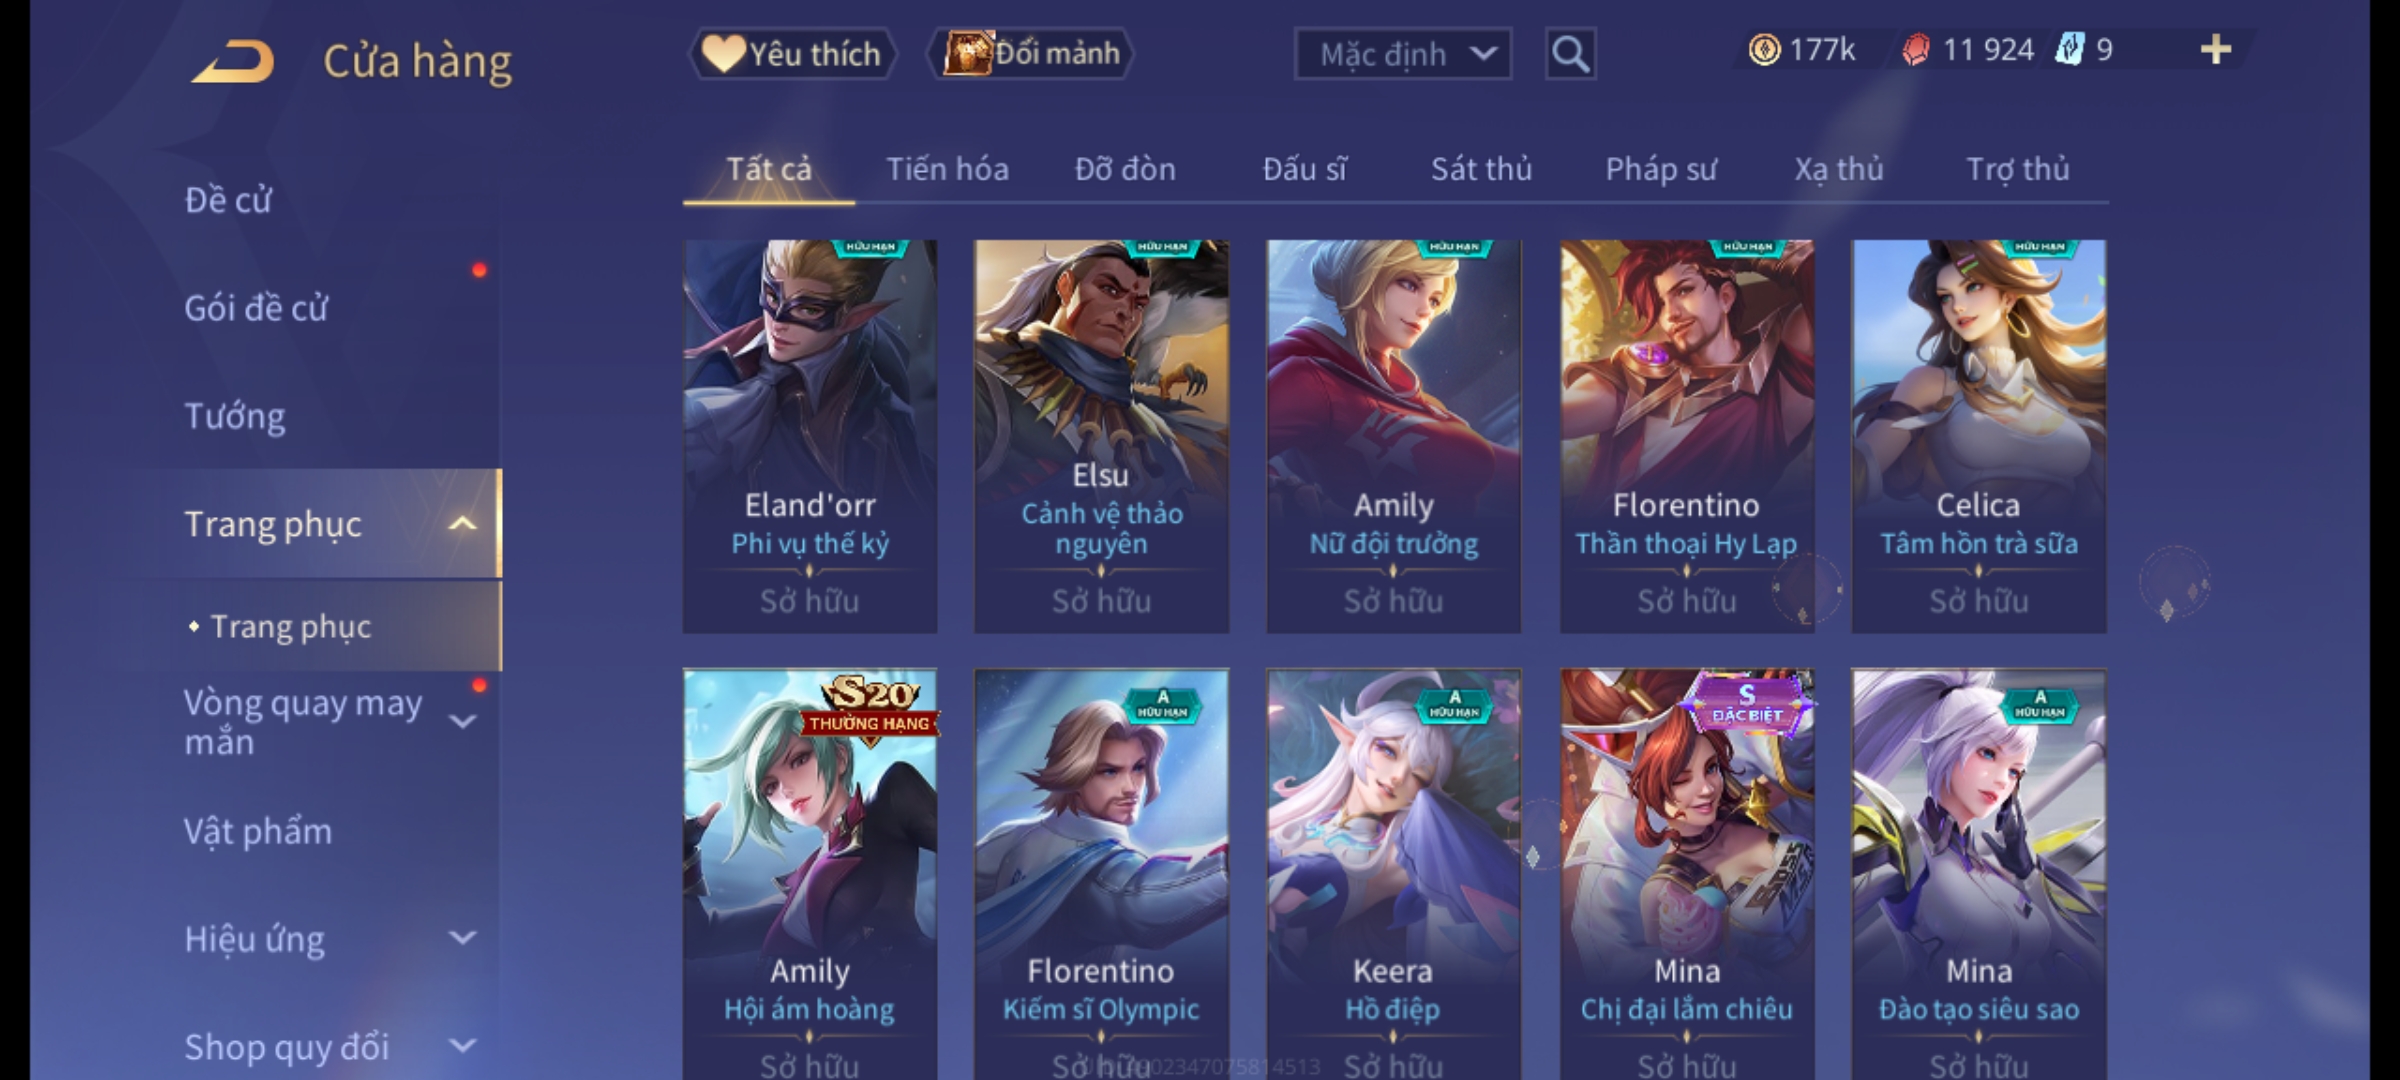The image size is (2400, 1080).
Task: Tap the blue voucher currency icon
Action: [x=2069, y=49]
